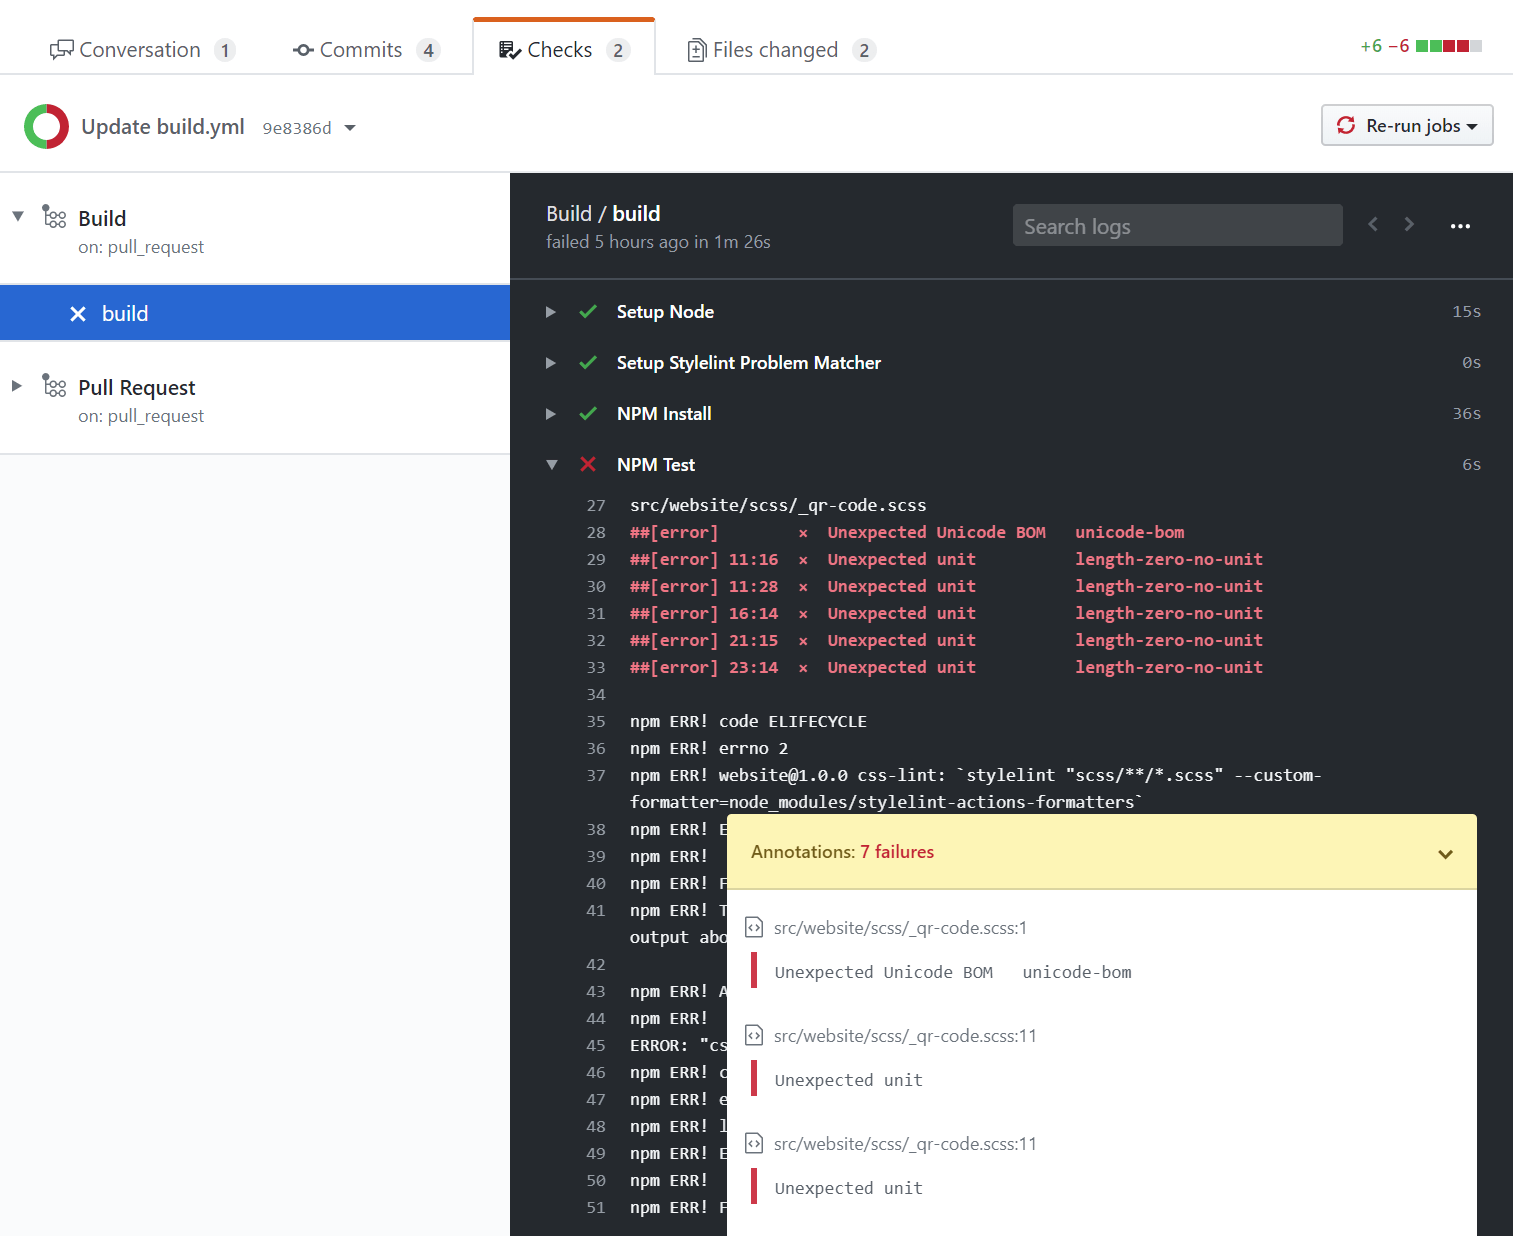Click the red-green check status donut icon
Screen dimensions: 1513x1236
46,127
